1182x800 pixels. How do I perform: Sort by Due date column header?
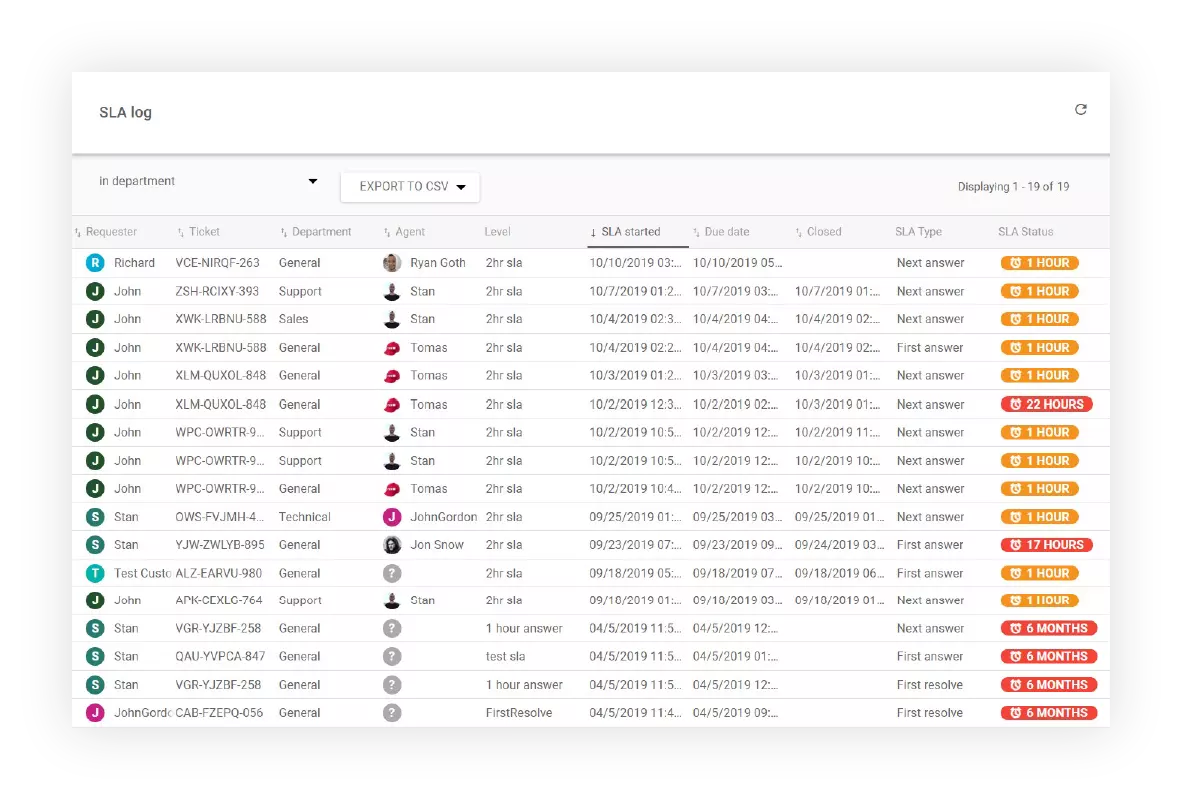(726, 232)
